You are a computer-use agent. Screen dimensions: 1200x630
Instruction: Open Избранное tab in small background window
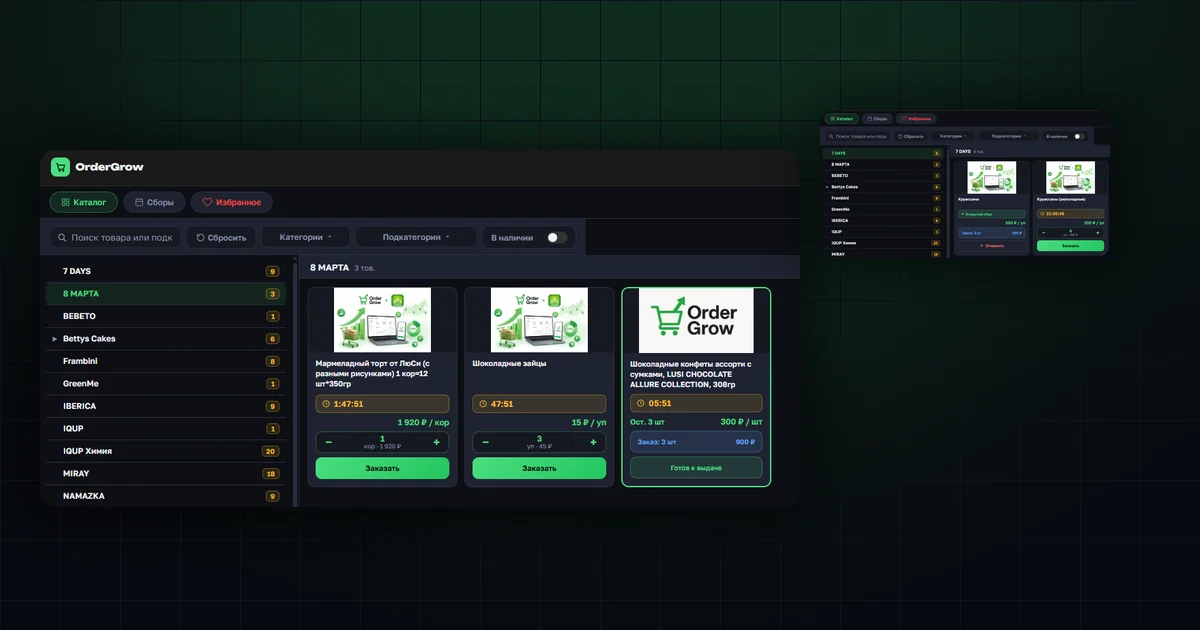(x=916, y=118)
